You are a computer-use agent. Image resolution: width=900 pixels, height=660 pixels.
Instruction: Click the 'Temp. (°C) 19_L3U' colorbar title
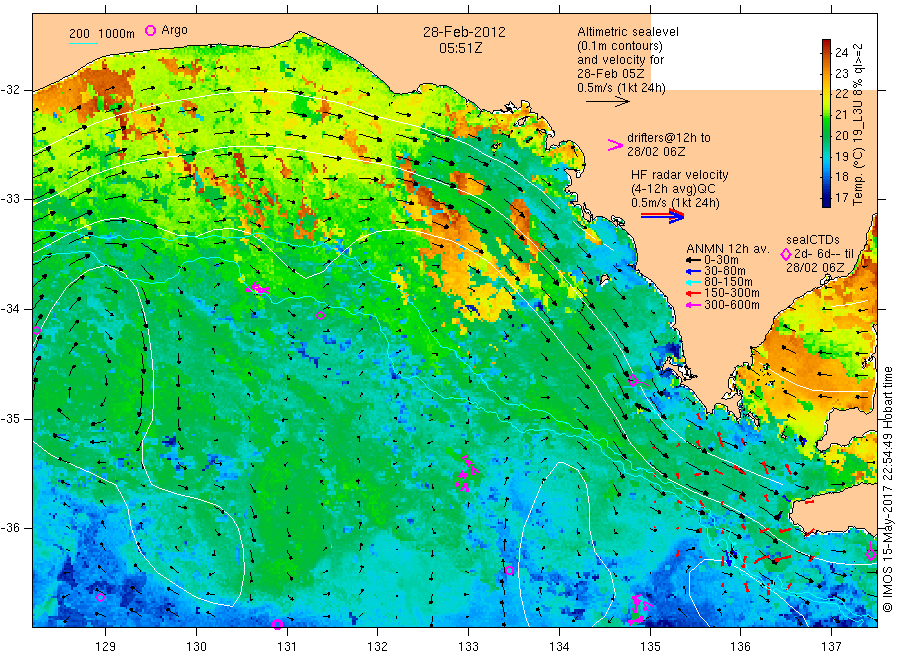pos(858,151)
